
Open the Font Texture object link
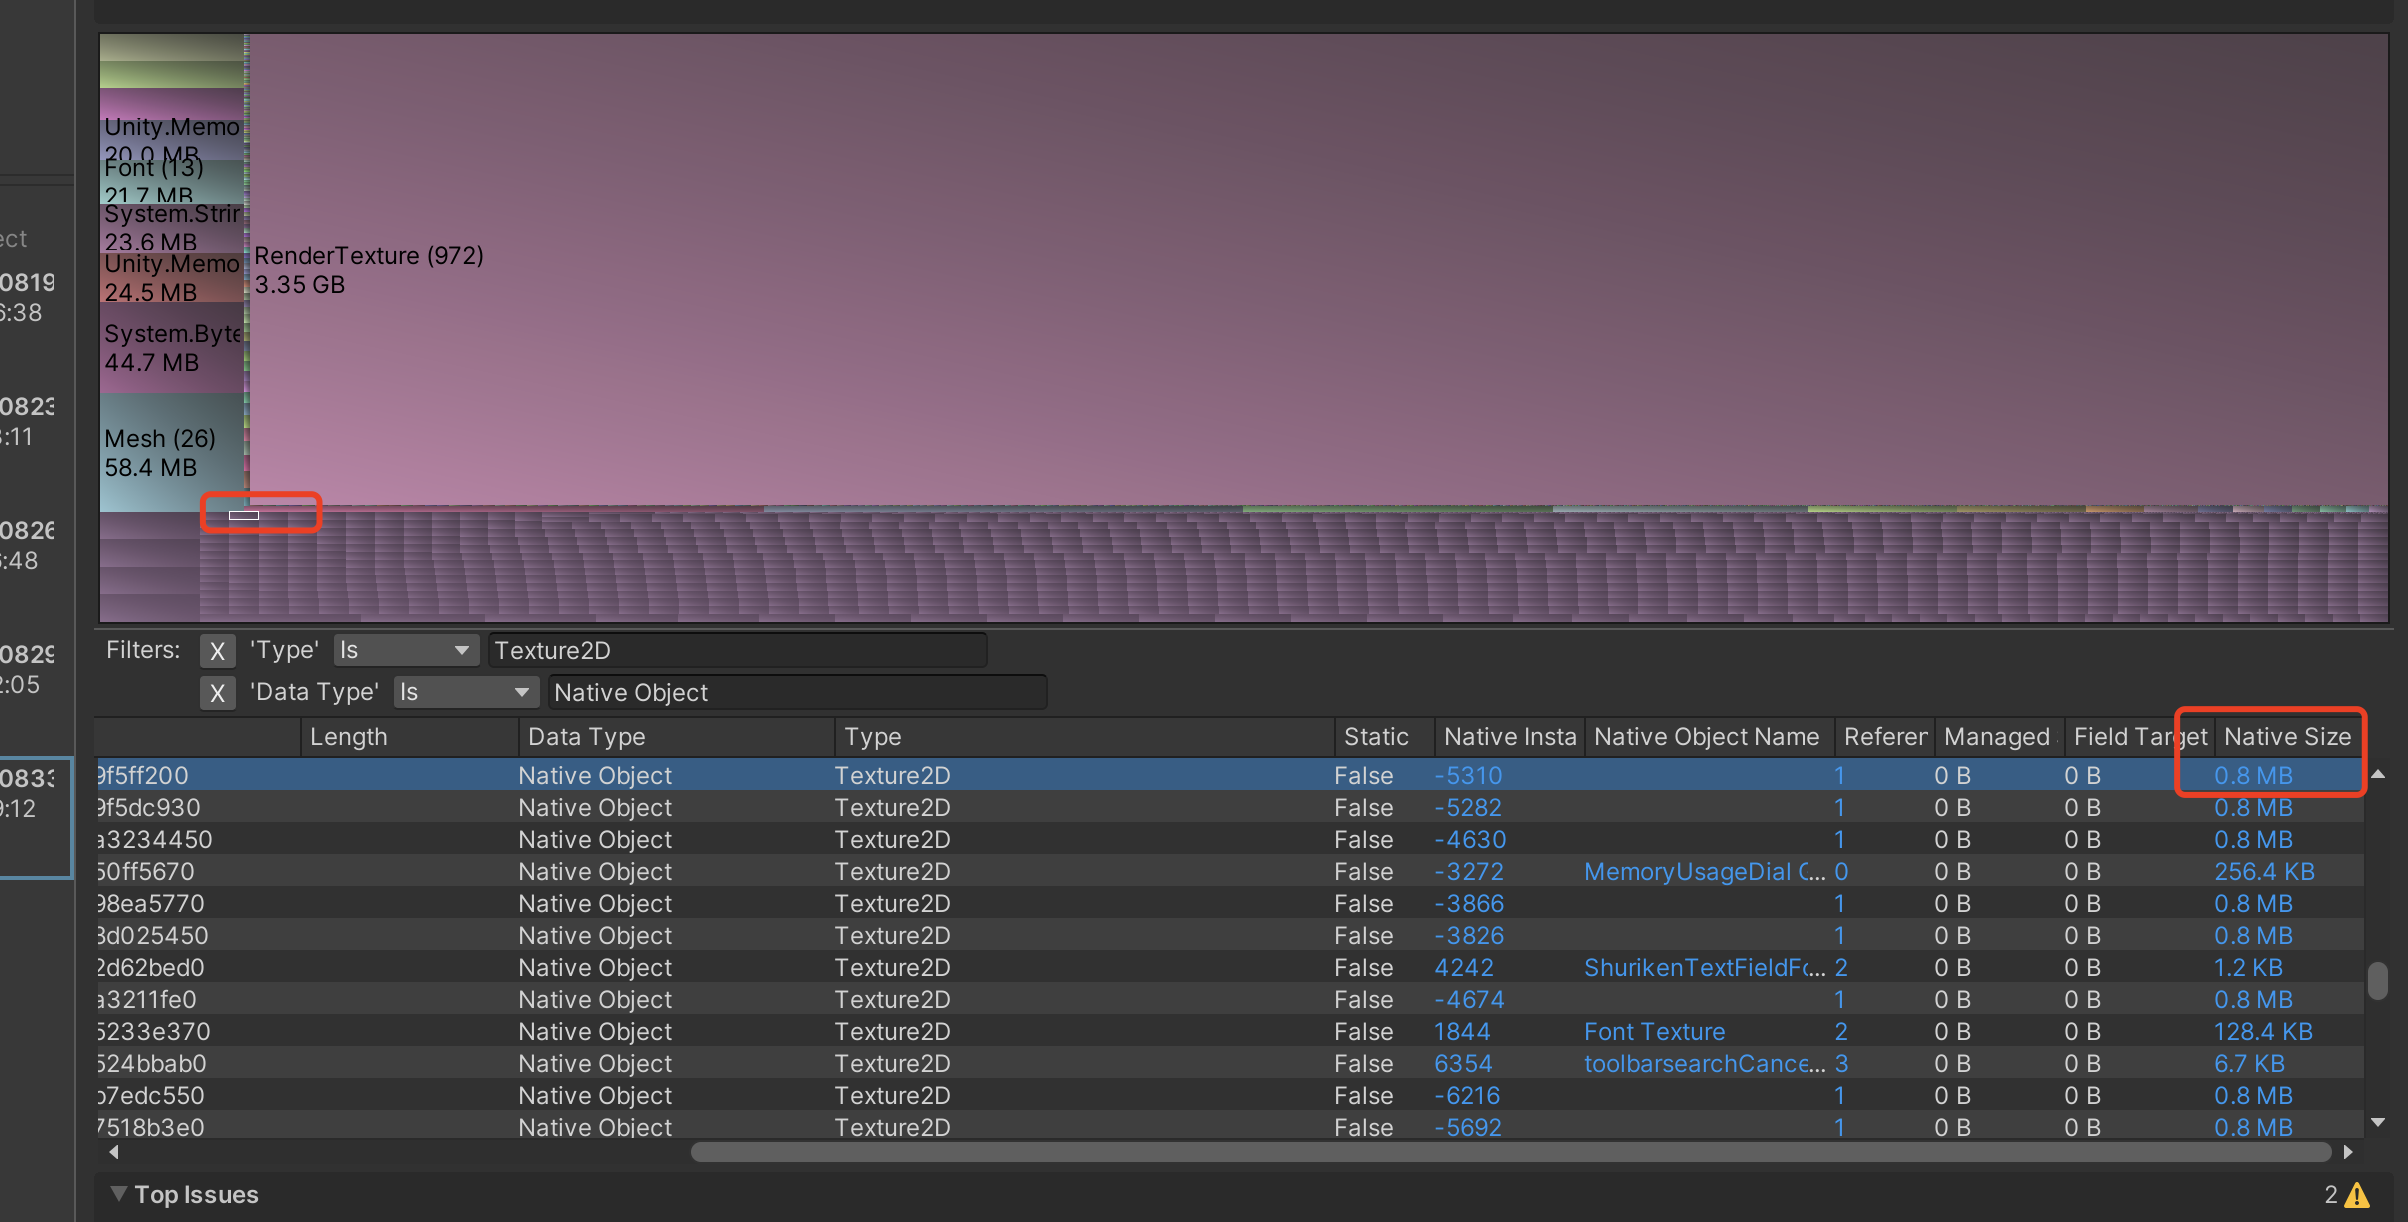(1654, 1032)
